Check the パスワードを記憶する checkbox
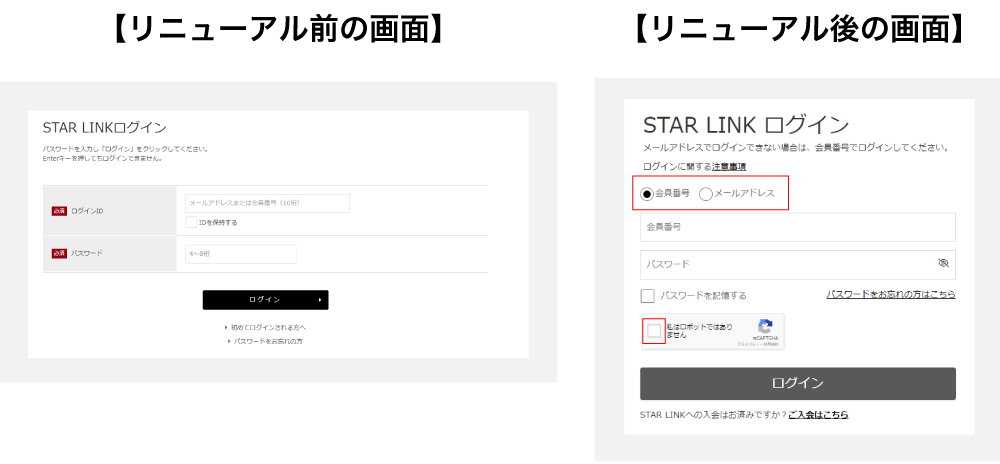The width and height of the screenshot is (1000, 464). [648, 296]
